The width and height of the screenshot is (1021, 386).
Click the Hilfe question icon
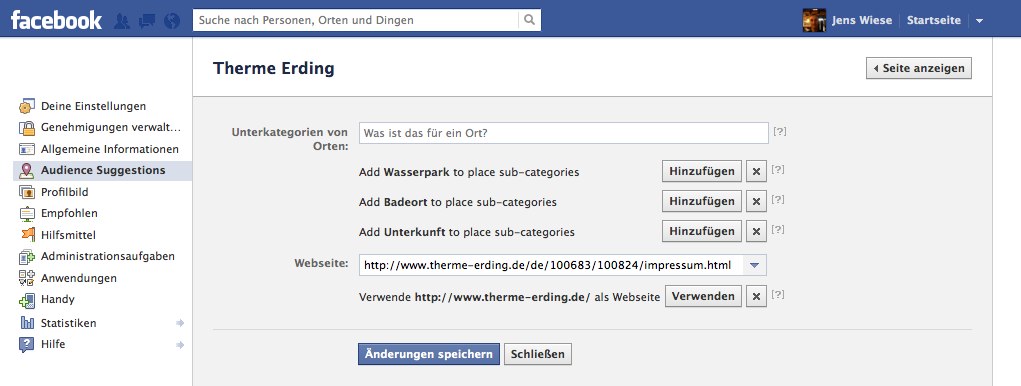(27, 344)
